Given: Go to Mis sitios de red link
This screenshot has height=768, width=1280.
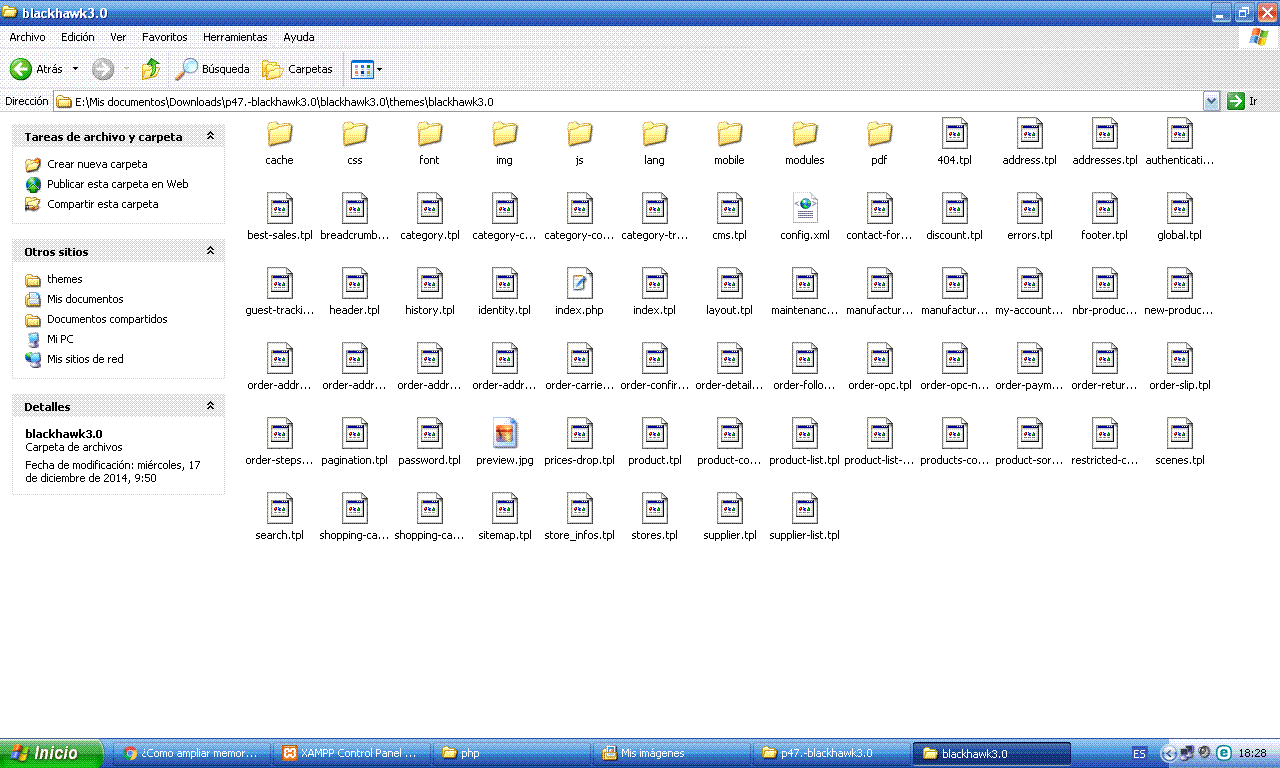Looking at the screenshot, I should [x=85, y=359].
